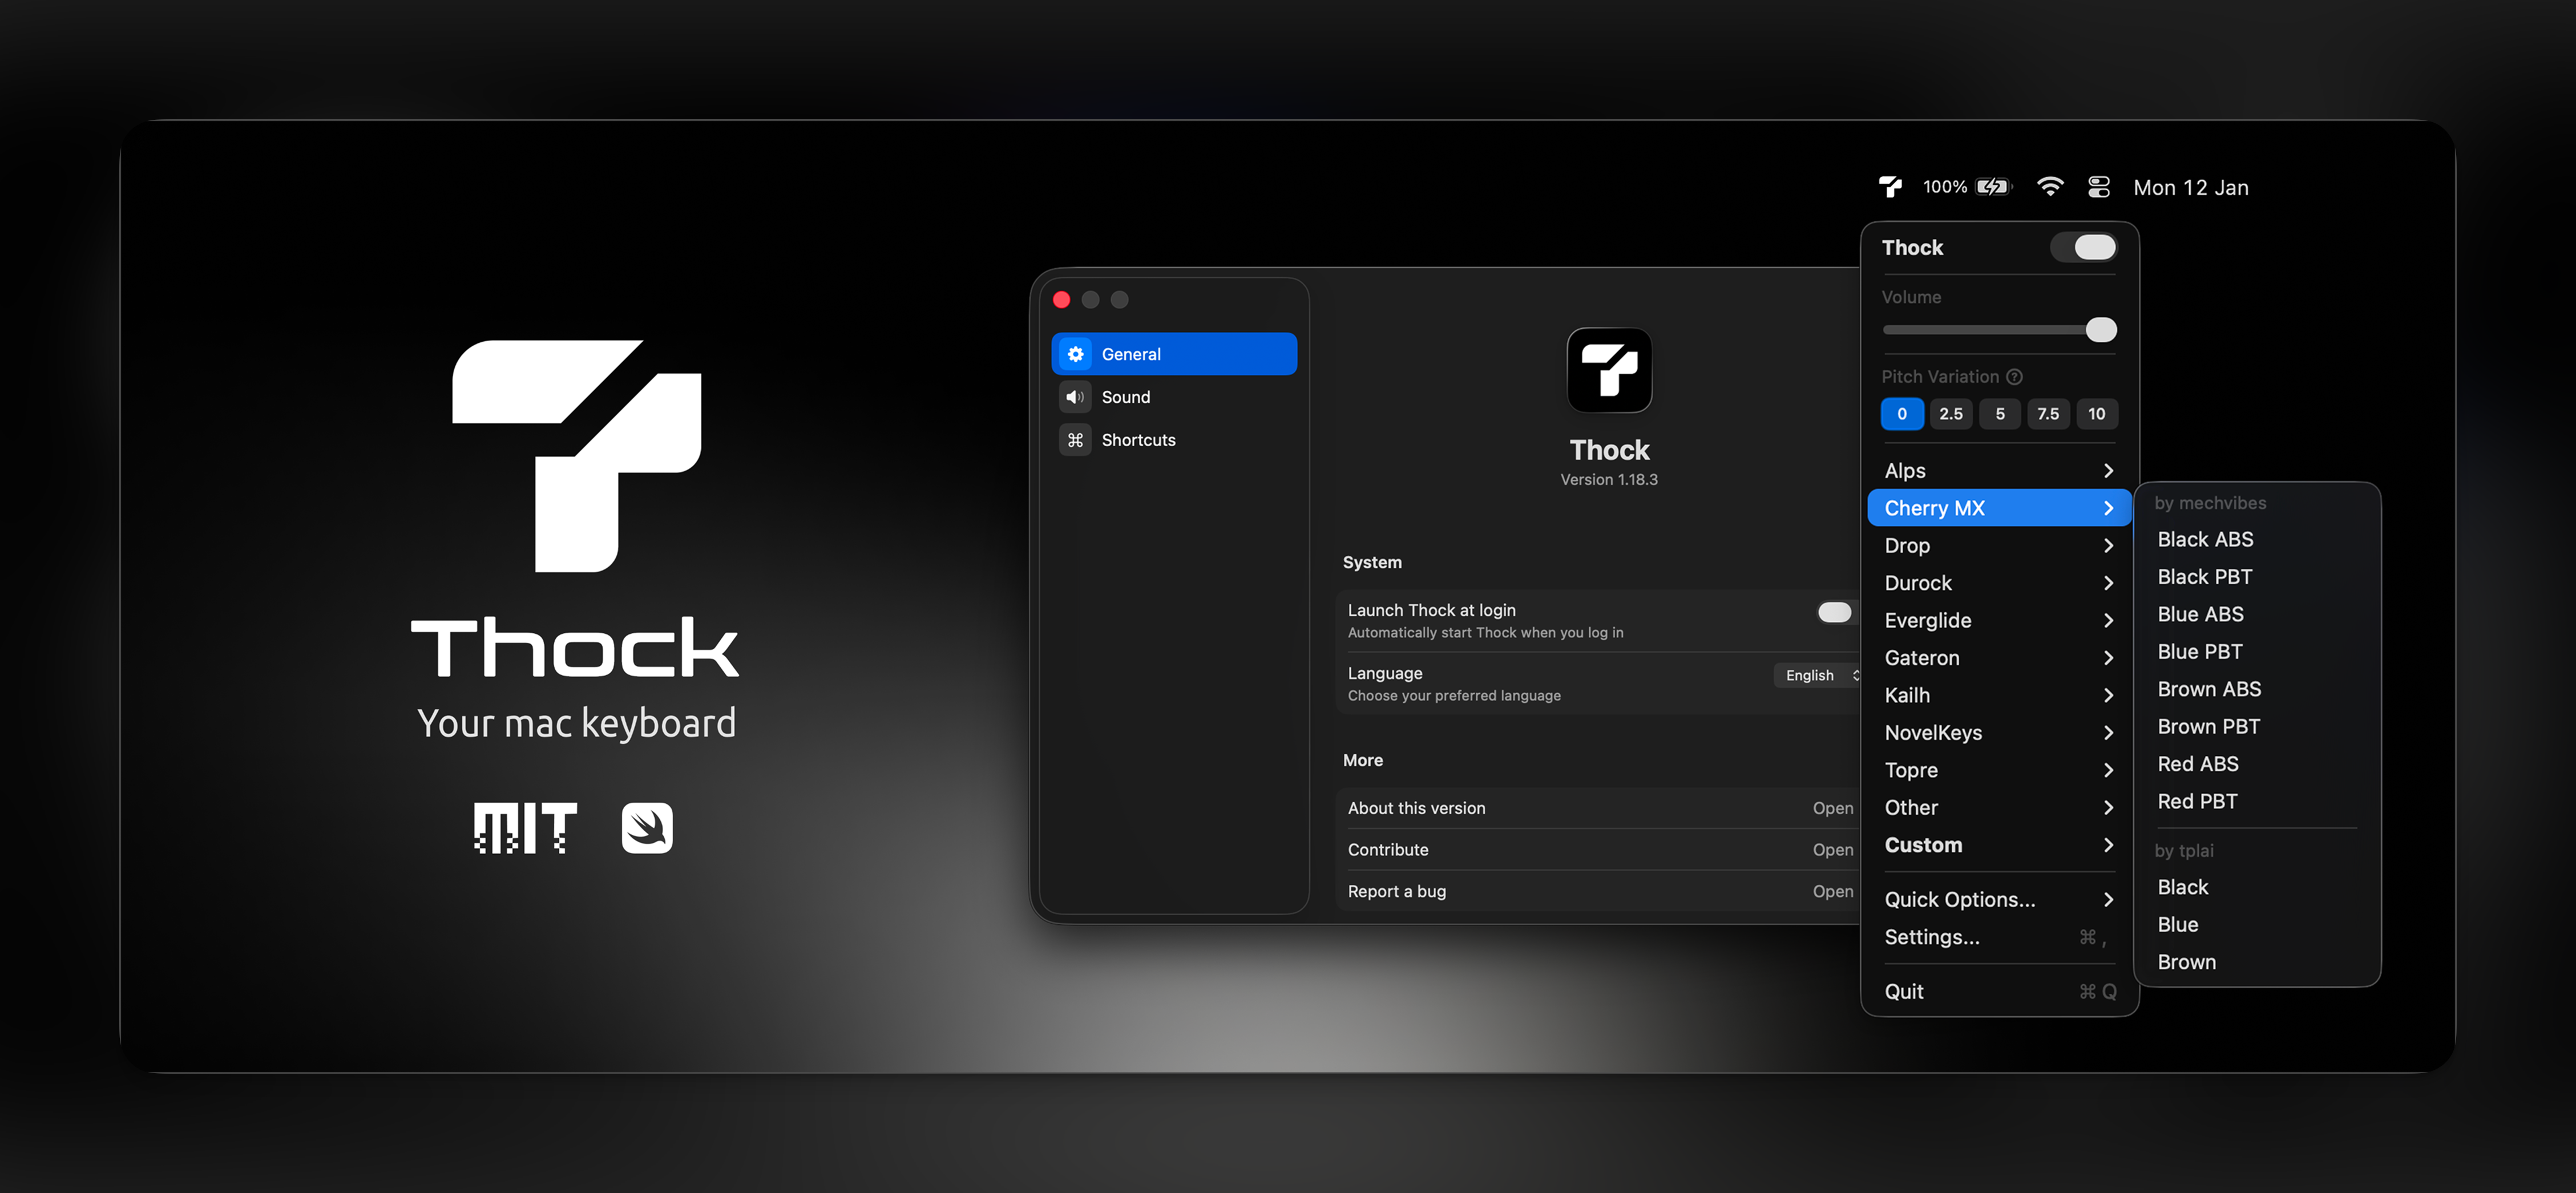Click Quit in the Thock menu
Image resolution: width=2576 pixels, height=1193 pixels.
[1904, 992]
